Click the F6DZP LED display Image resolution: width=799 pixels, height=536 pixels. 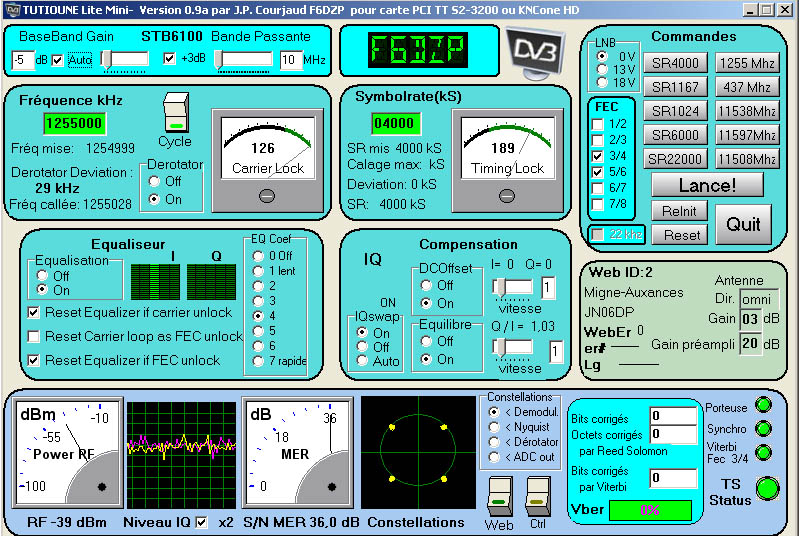click(418, 50)
